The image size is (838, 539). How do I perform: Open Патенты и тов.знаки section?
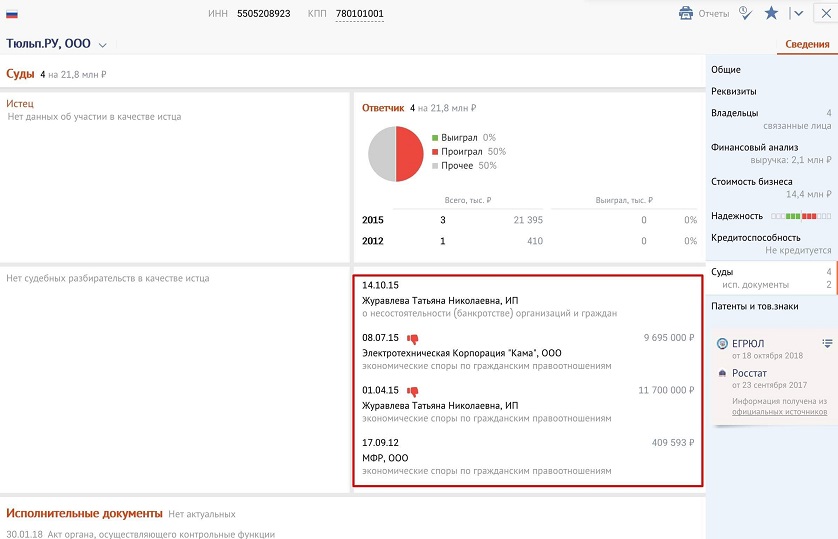pyautogui.click(x=754, y=306)
